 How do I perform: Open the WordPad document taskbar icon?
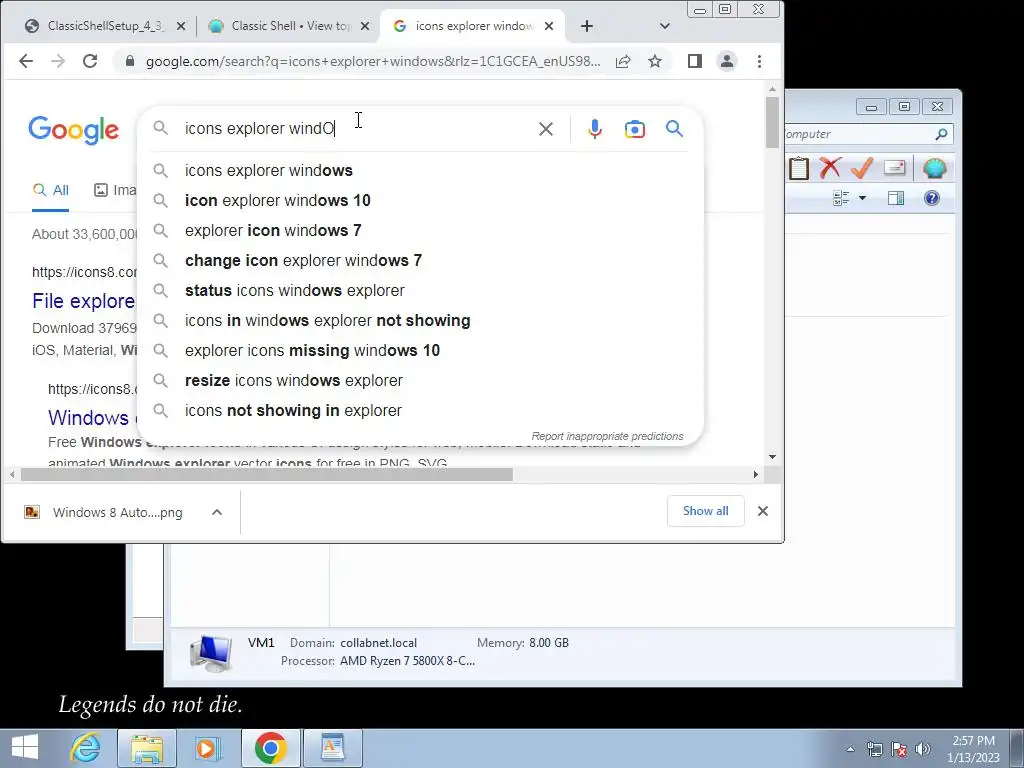point(332,748)
